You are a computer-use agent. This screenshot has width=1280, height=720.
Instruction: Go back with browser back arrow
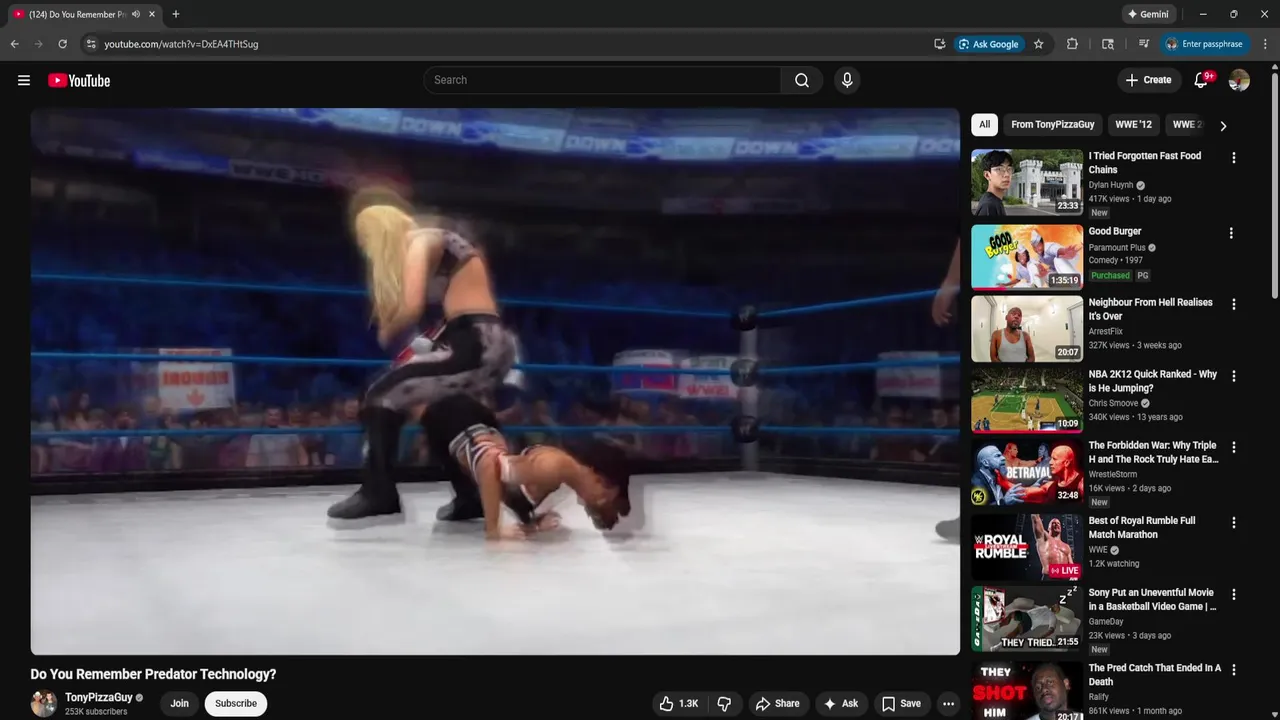point(14,44)
